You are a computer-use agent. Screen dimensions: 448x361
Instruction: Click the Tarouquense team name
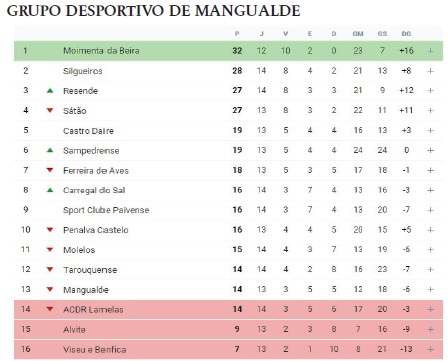click(90, 270)
